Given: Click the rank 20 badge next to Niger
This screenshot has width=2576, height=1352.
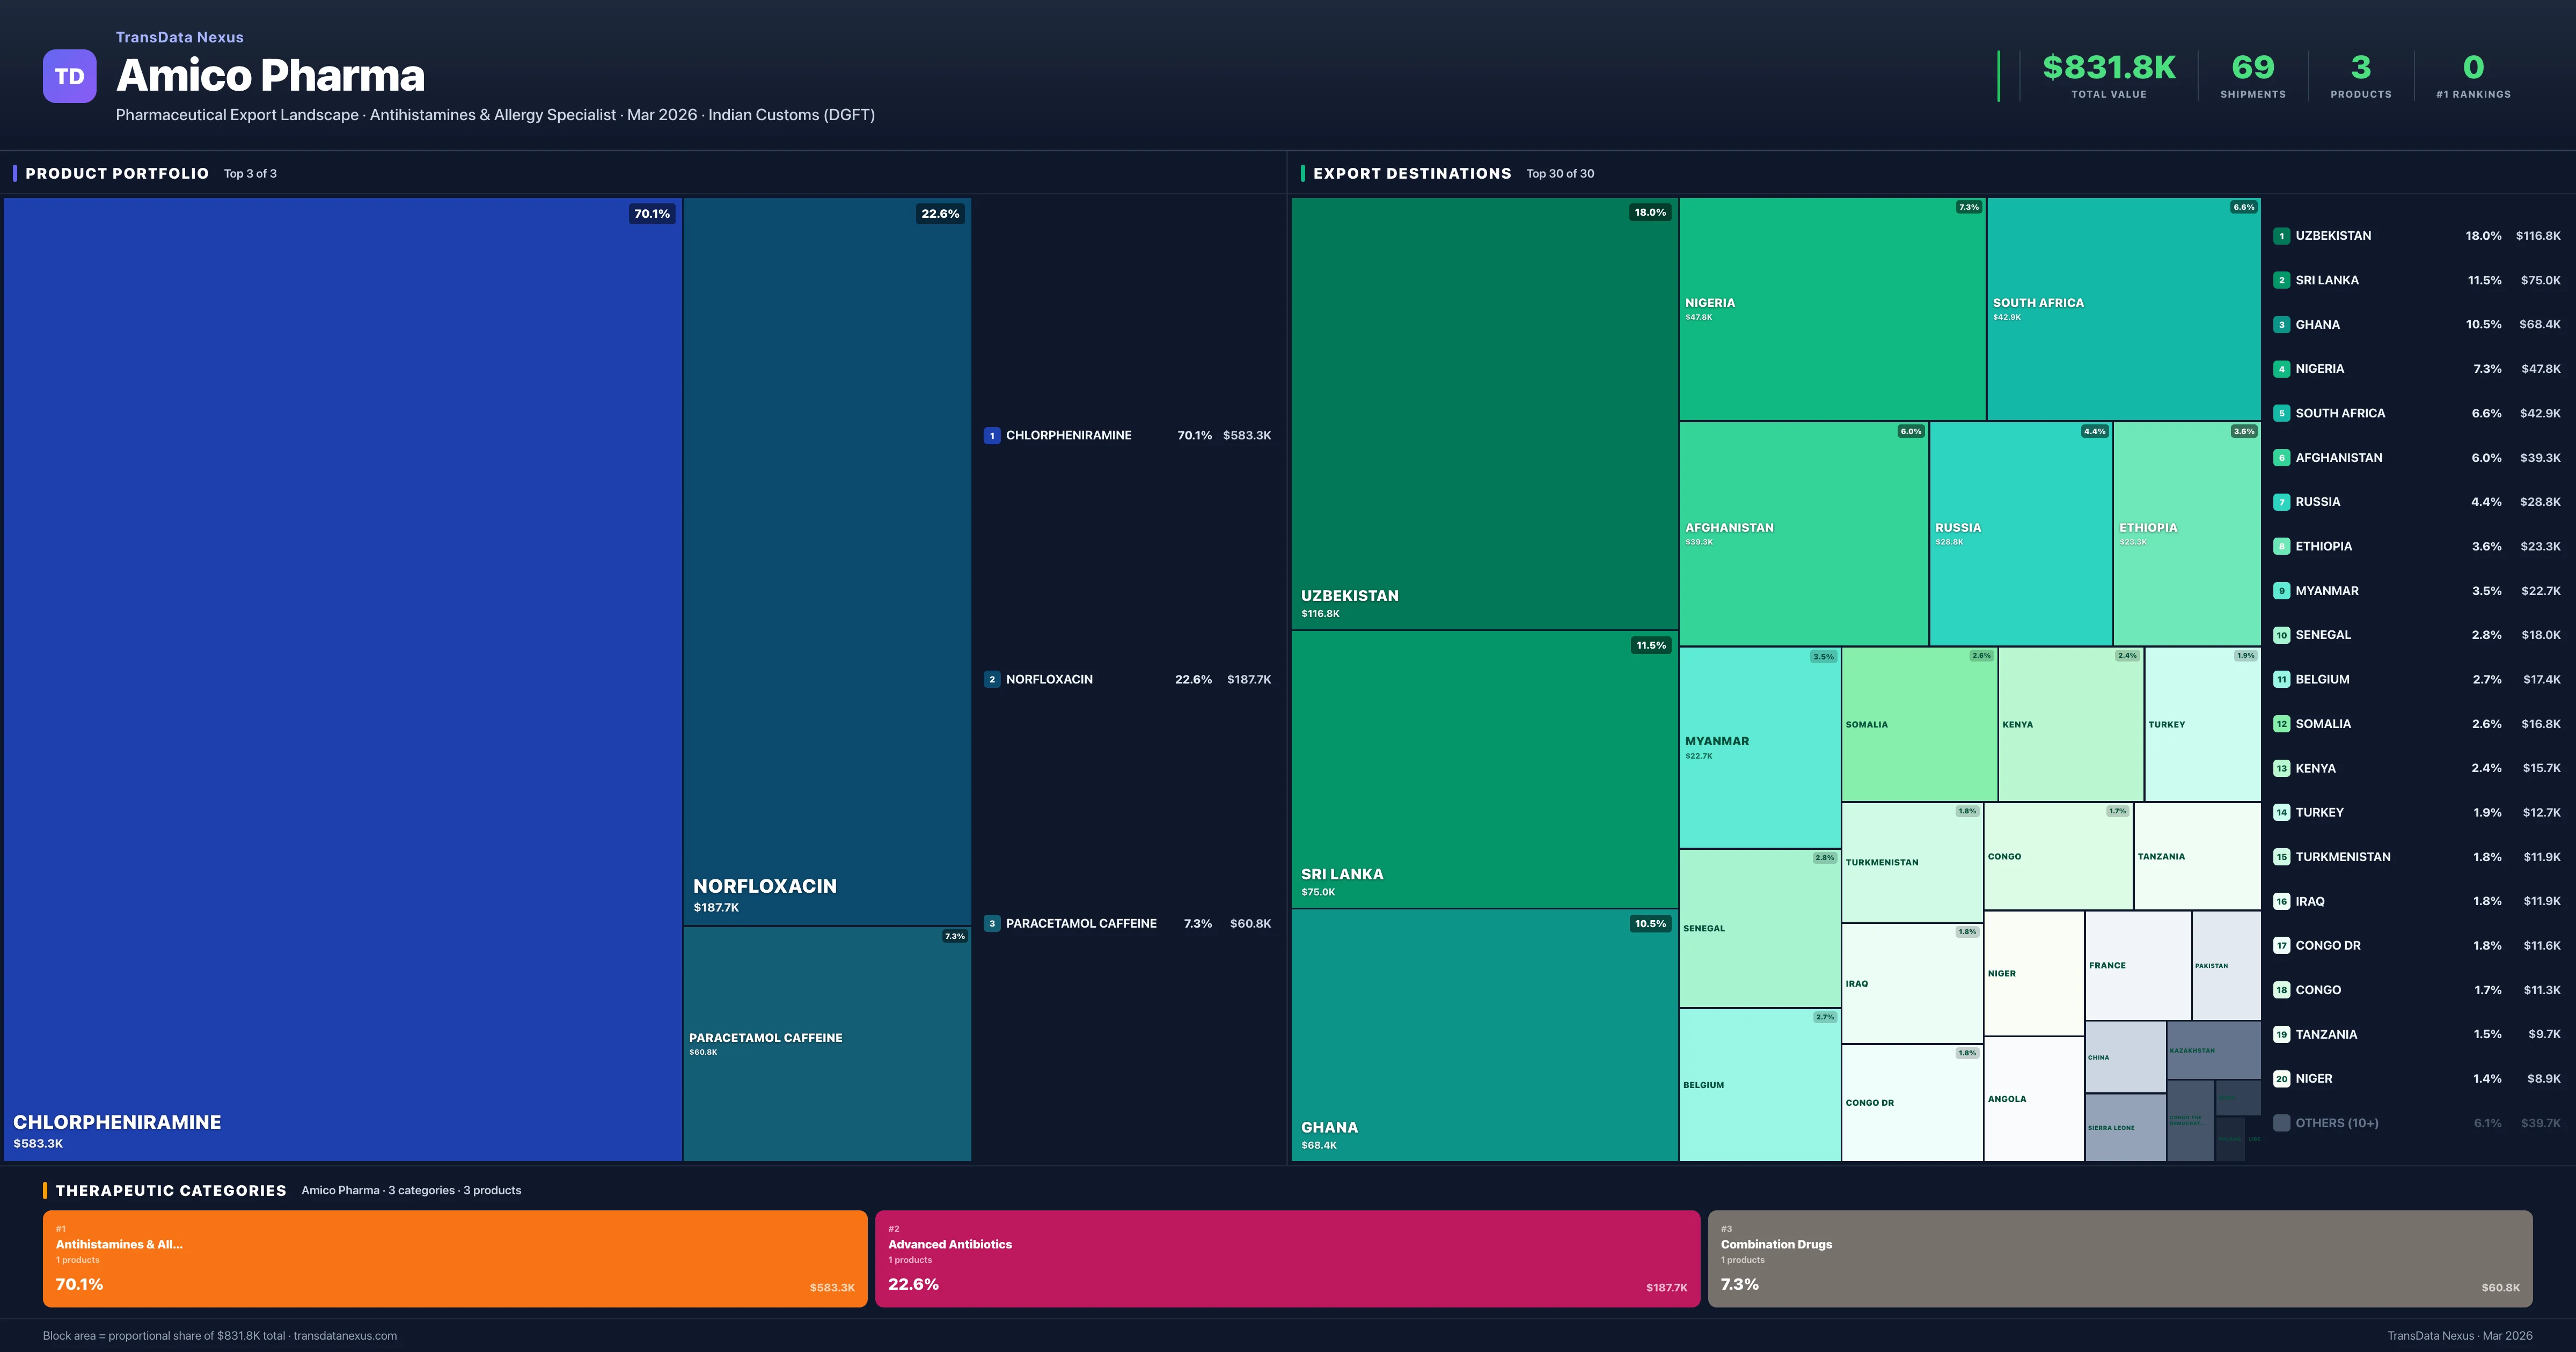Looking at the screenshot, I should (2283, 1078).
